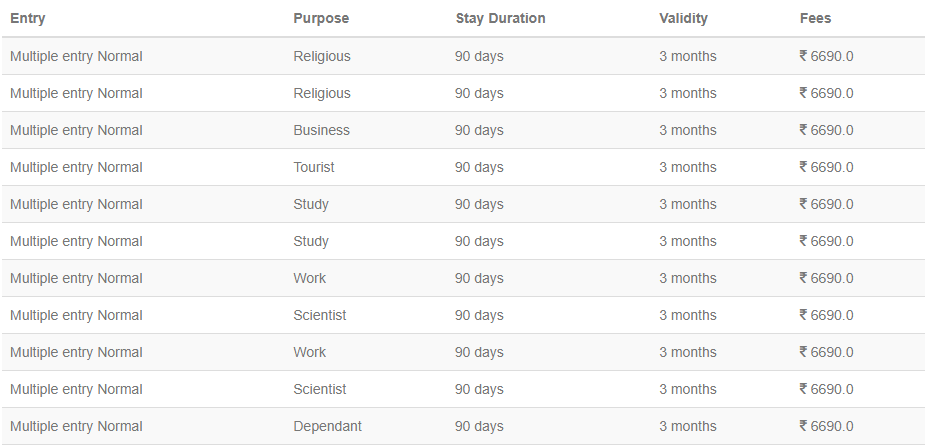Click 90 days in the Business row
The image size is (929, 446).
click(x=479, y=130)
